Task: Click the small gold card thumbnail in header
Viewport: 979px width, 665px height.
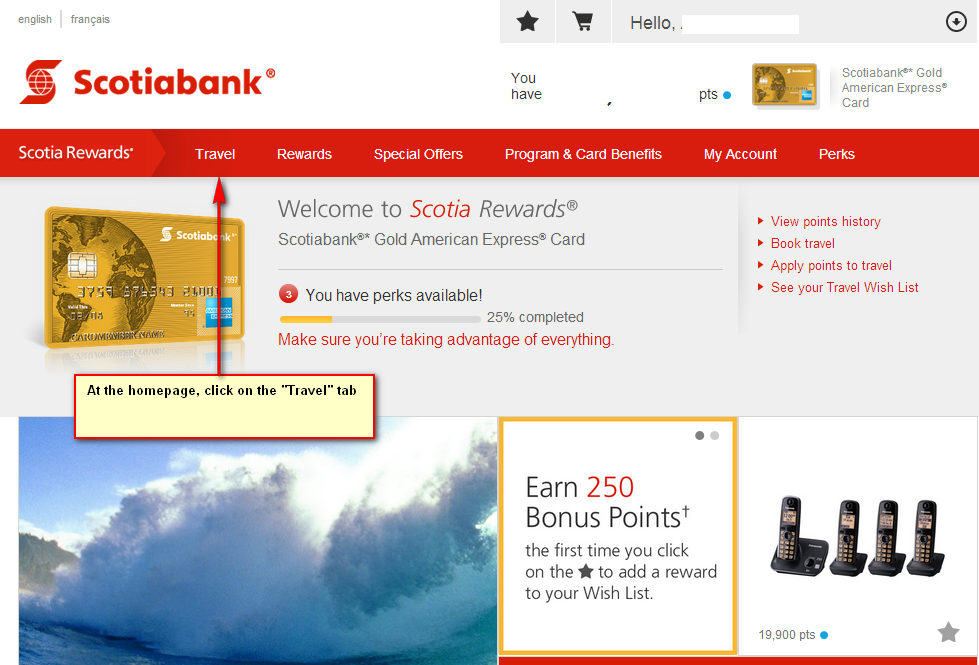Action: tap(784, 85)
